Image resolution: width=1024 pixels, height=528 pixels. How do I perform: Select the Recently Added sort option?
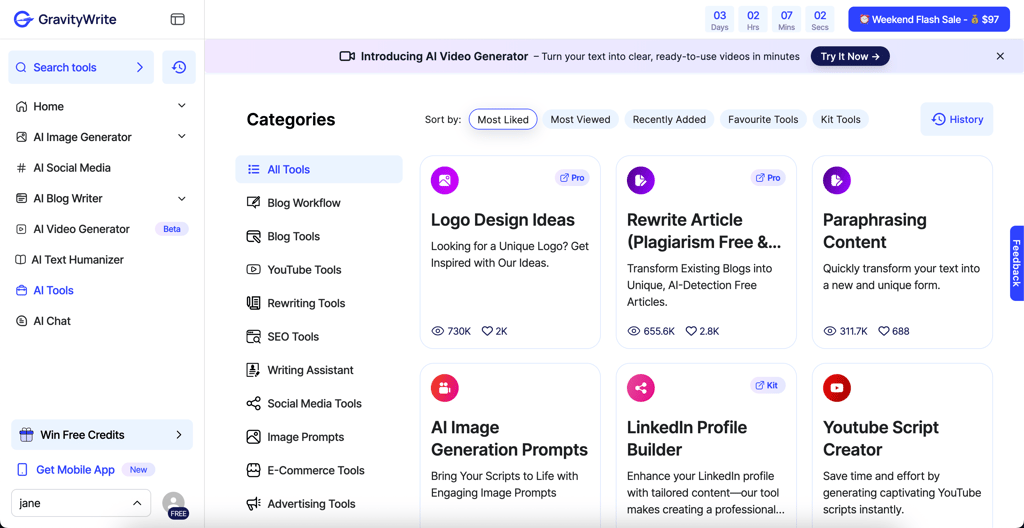point(669,120)
